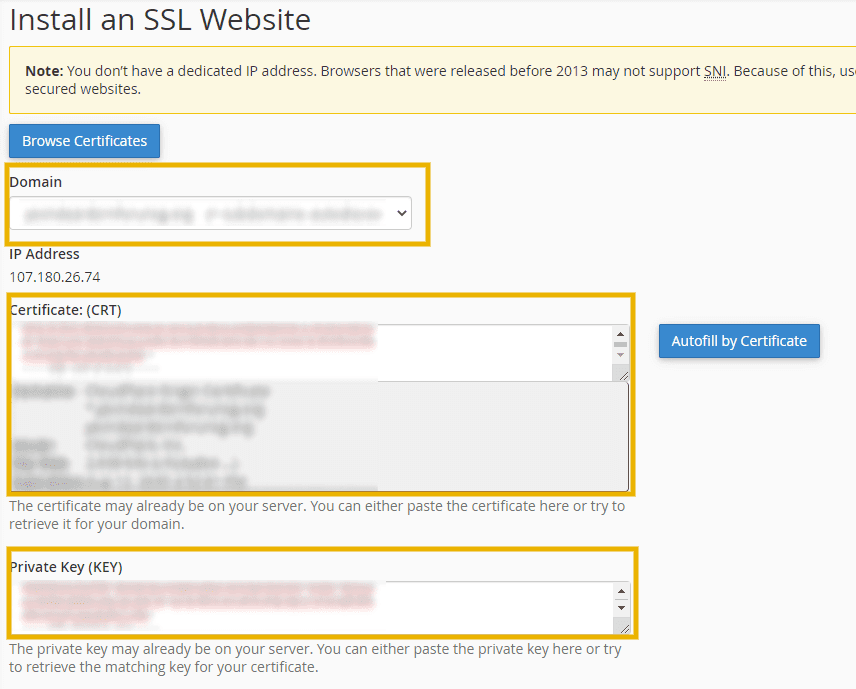Click the Domain field label
Screen dimensions: 856x689
[x=35, y=181]
